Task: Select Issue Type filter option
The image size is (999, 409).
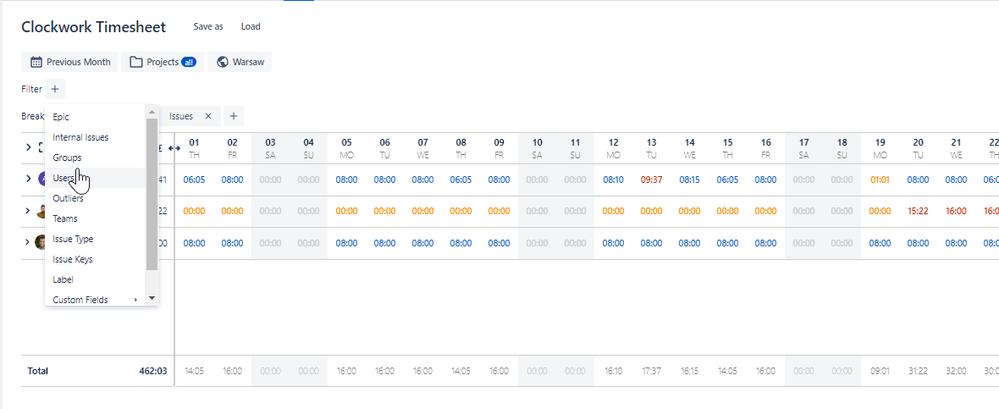Action: pos(96,239)
